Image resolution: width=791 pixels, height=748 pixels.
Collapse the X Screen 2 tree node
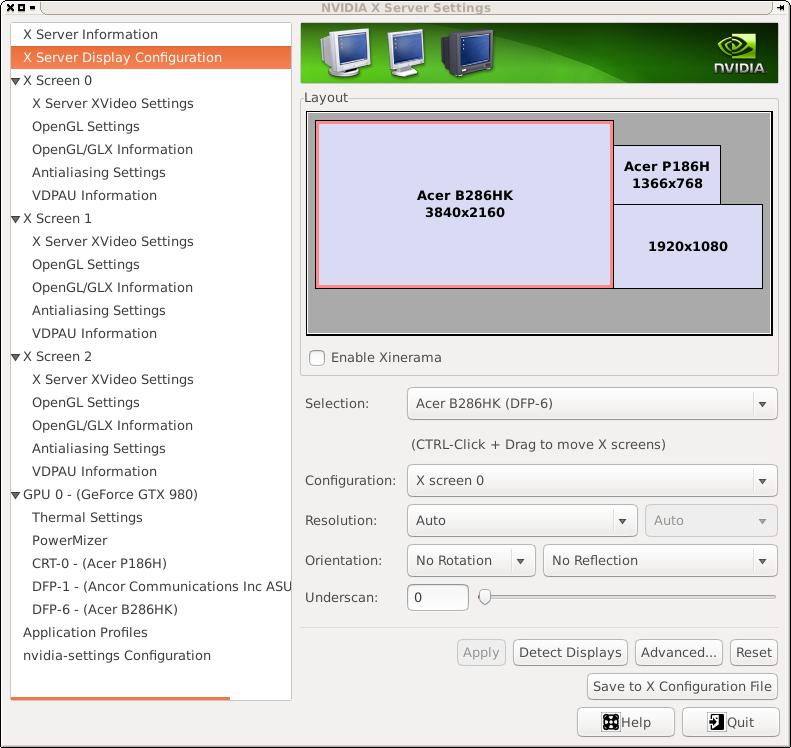click(16, 357)
